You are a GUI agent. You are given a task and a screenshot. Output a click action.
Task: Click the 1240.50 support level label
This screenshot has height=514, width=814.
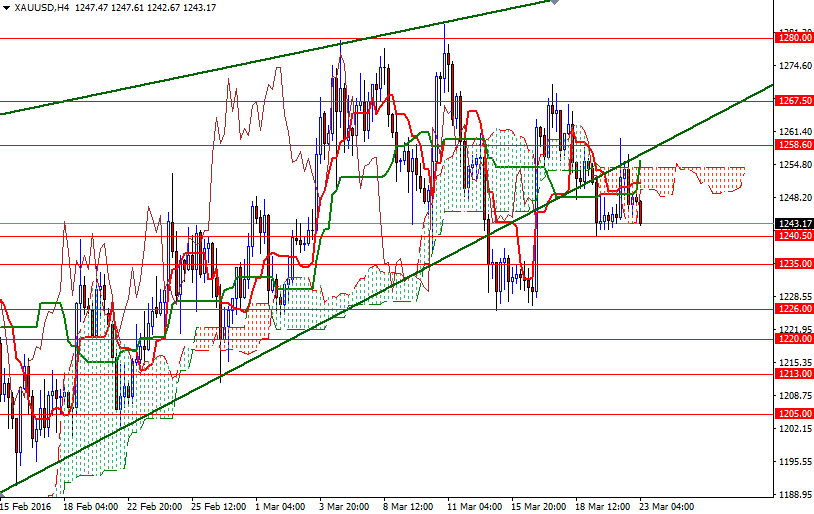point(792,236)
